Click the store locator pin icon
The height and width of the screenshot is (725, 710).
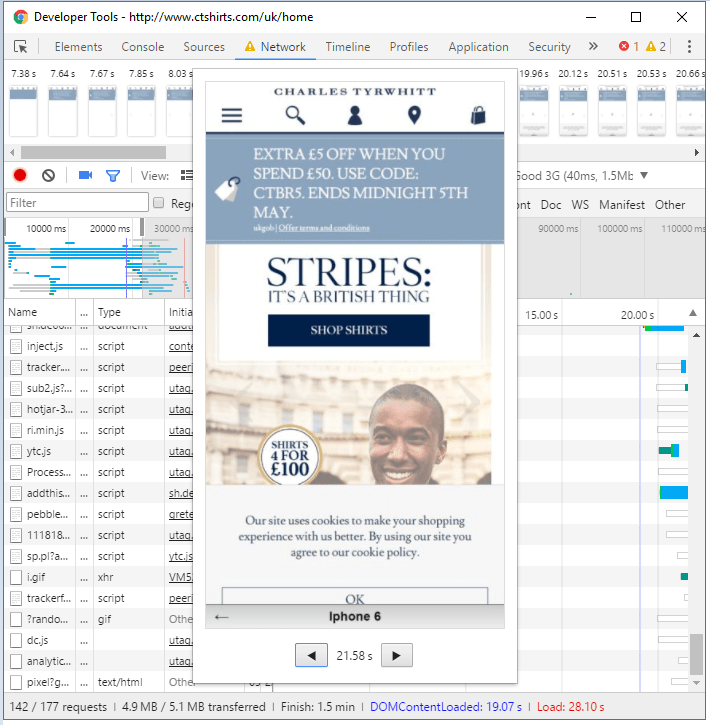coord(414,115)
